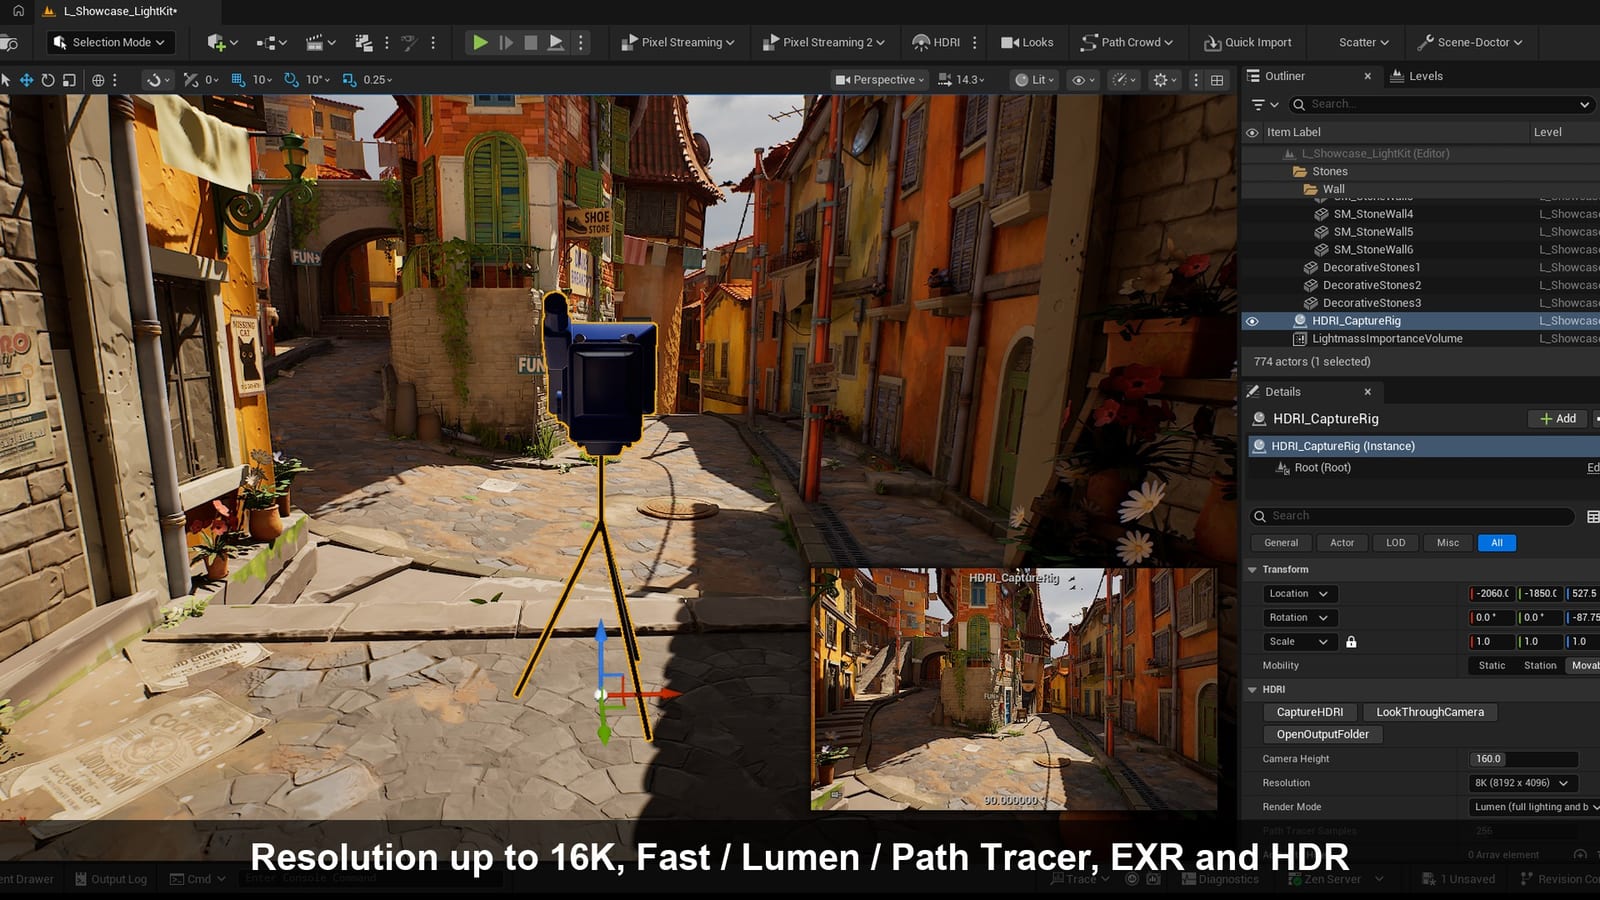1600x900 pixels.
Task: Switch to the Levels tab
Action: point(1416,76)
